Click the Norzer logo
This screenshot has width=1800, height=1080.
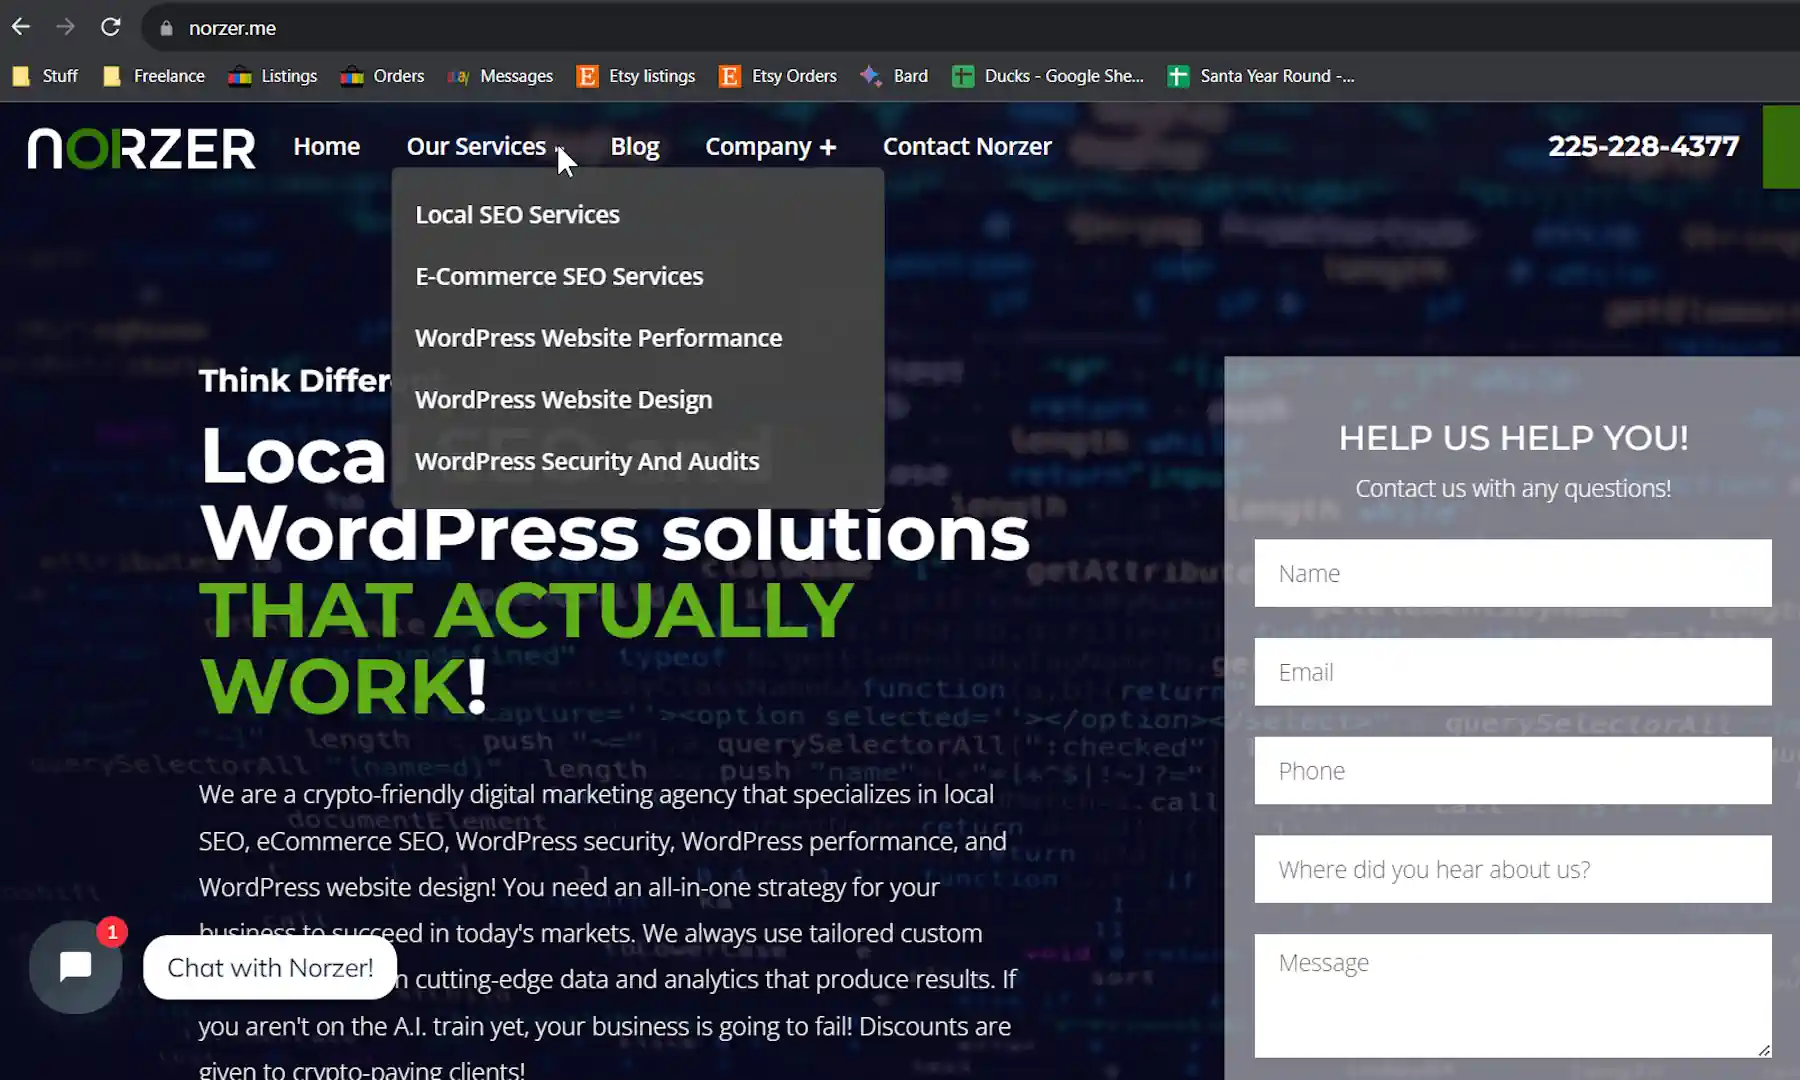[x=141, y=148]
